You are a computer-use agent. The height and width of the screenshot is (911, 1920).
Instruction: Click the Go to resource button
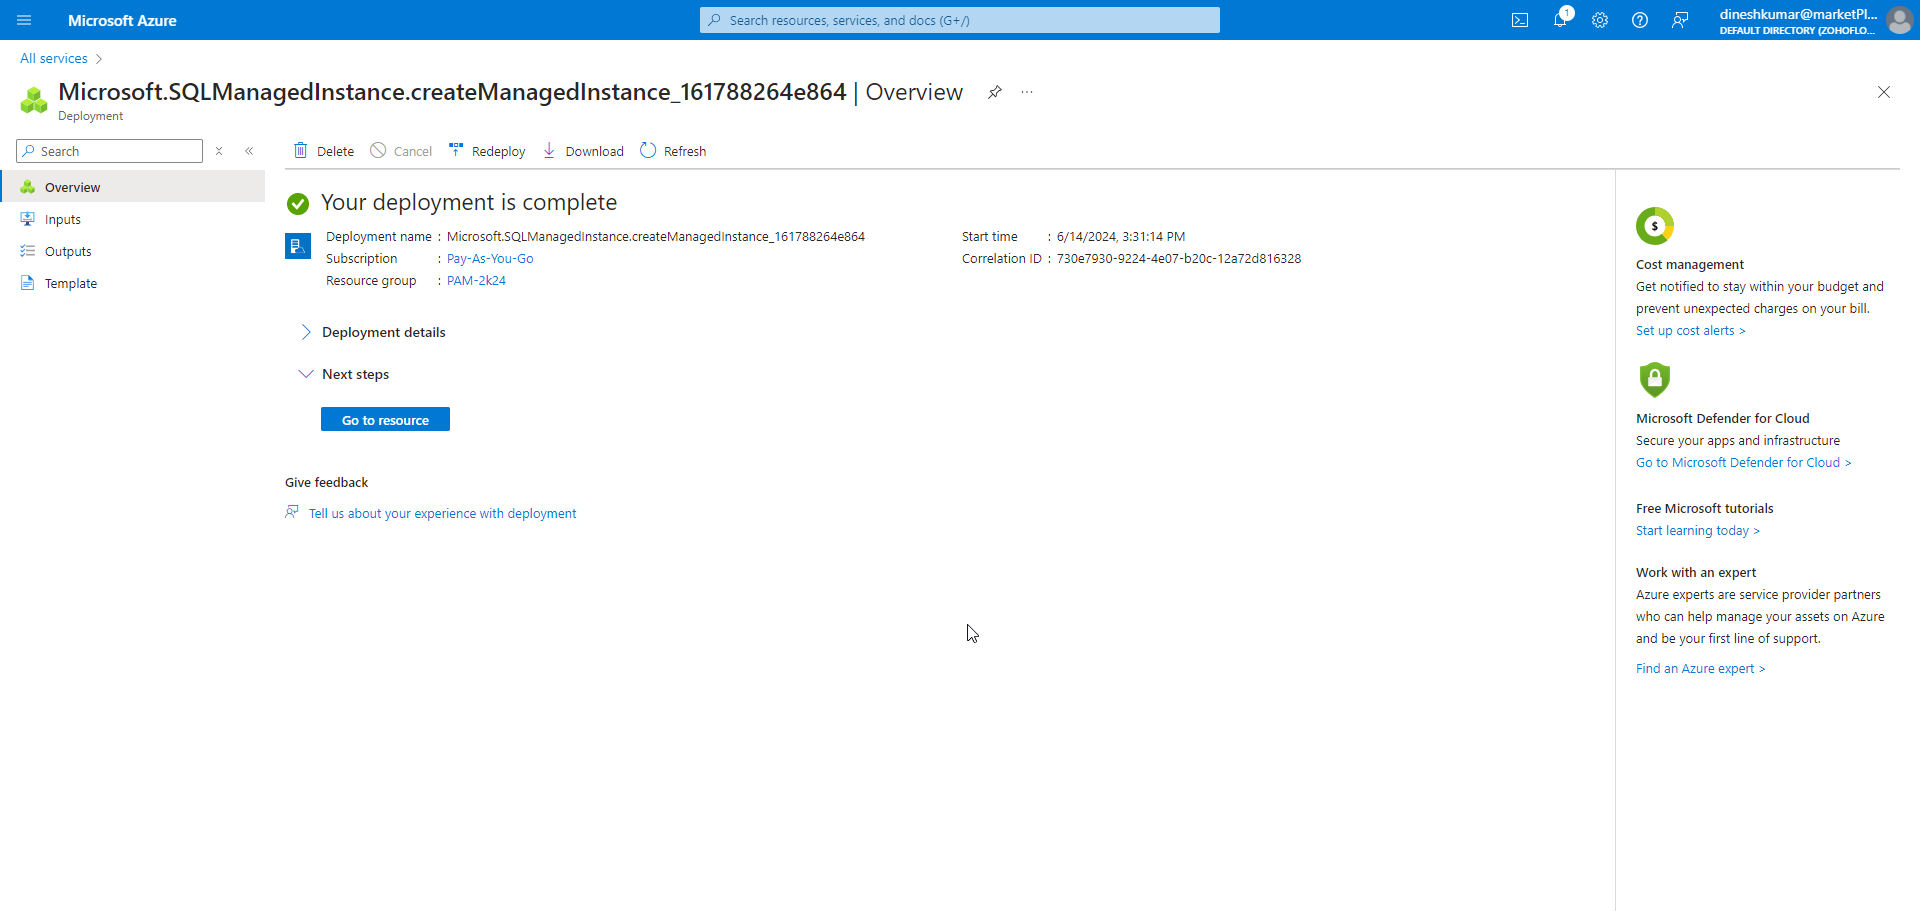[x=385, y=419]
